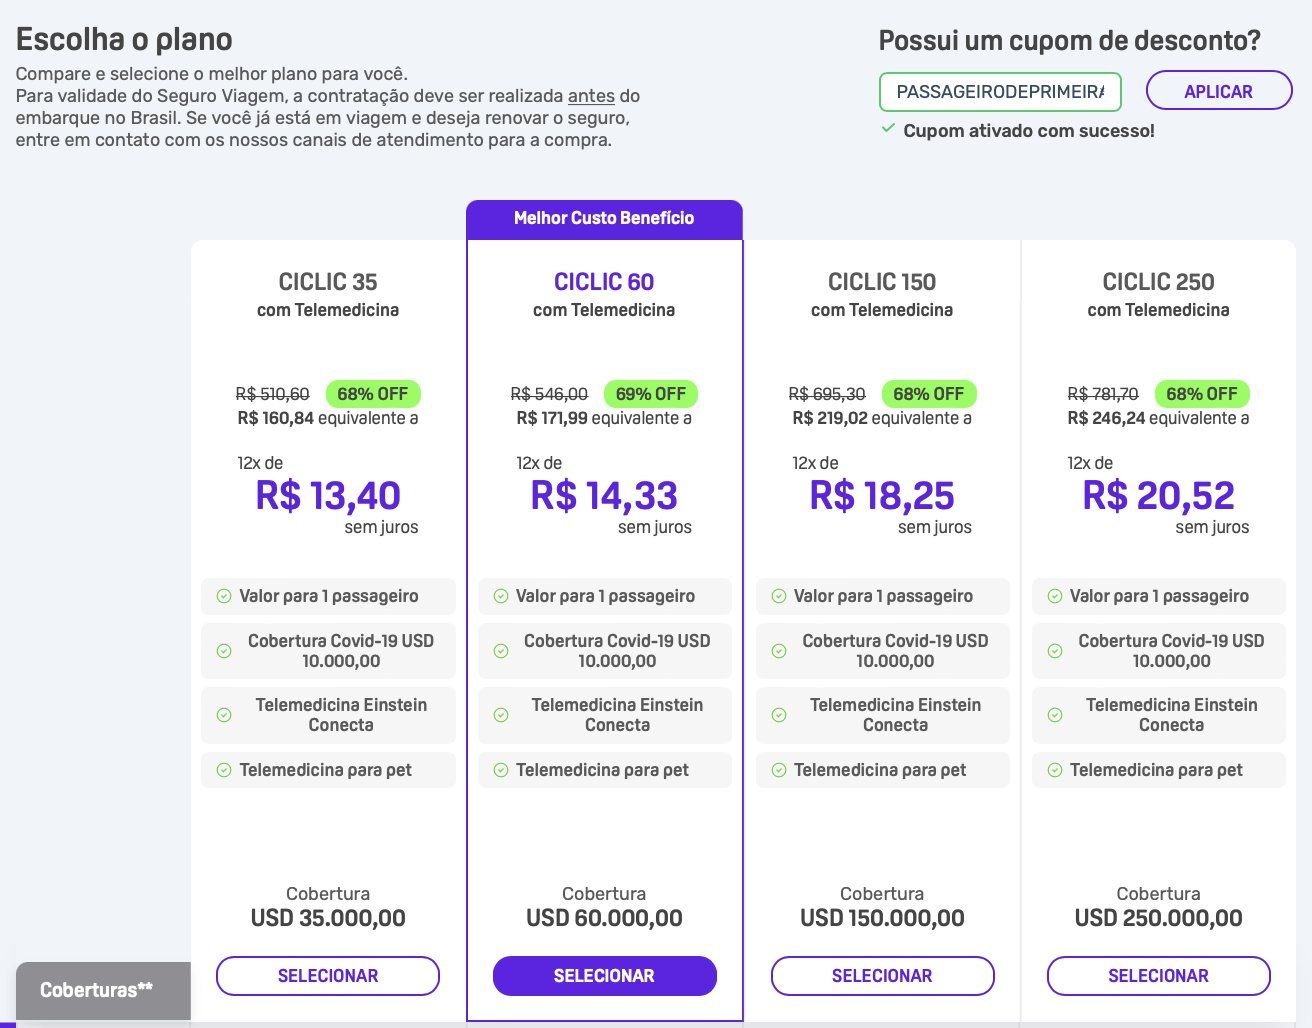Image resolution: width=1312 pixels, height=1028 pixels.
Task: Select the highlighted CICLIC 60 plan
Action: pyautogui.click(x=604, y=976)
